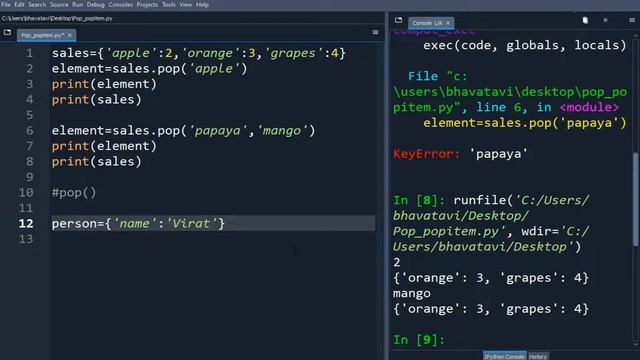
Task: Open the Help menu
Action: tap(202, 4)
